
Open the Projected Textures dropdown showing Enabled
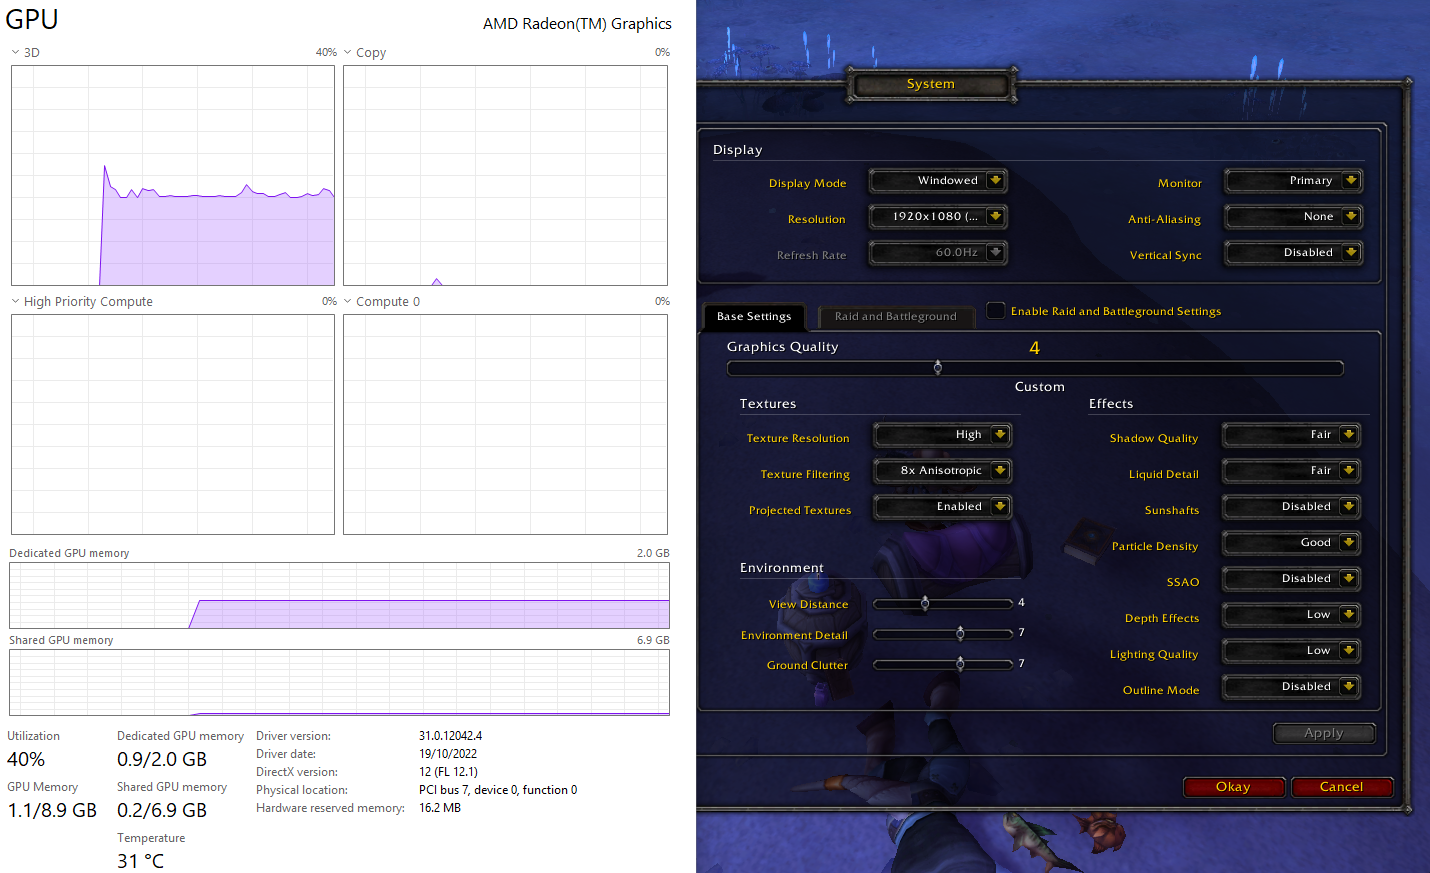click(943, 507)
